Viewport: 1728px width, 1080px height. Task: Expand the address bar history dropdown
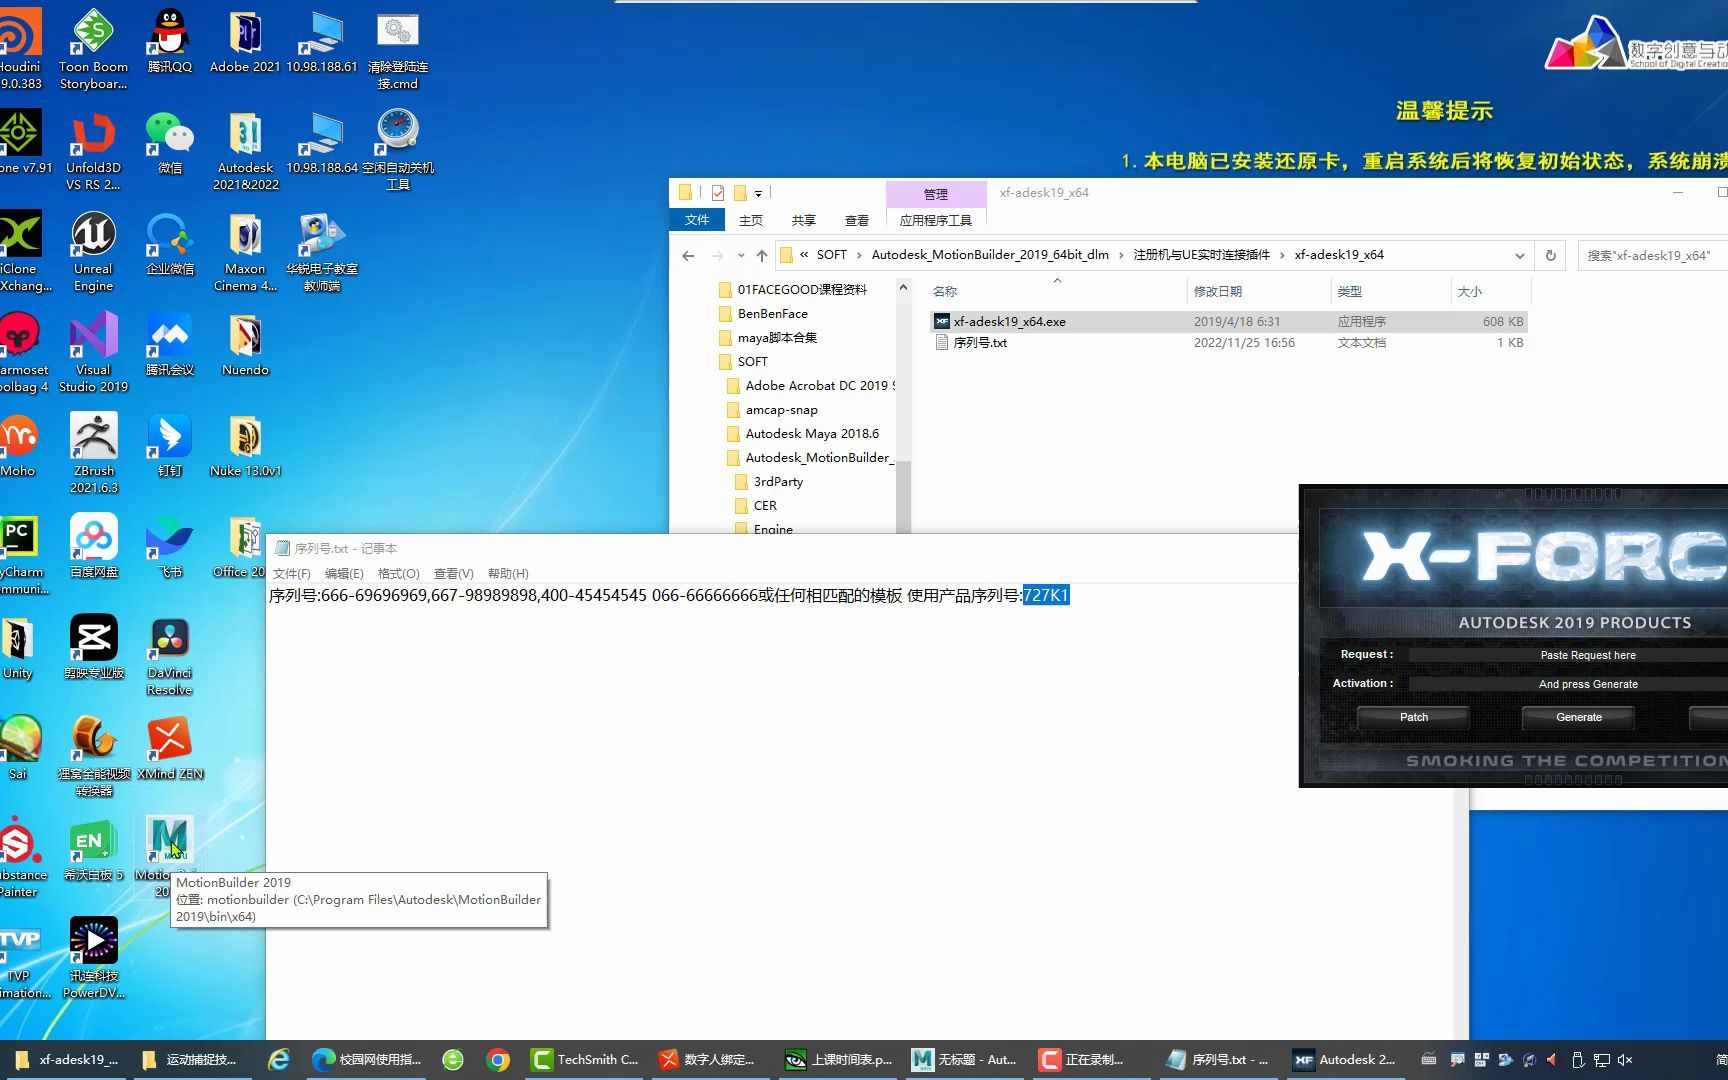coord(1519,256)
